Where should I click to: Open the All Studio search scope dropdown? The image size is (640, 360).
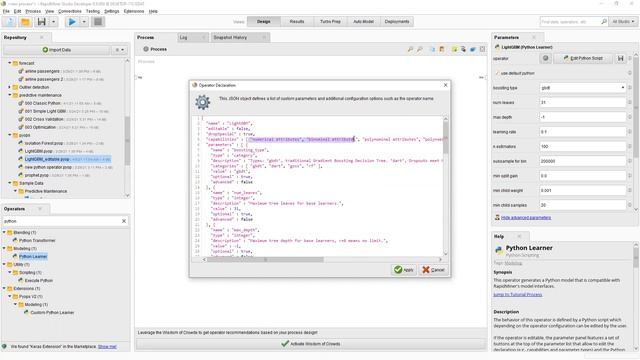point(623,22)
